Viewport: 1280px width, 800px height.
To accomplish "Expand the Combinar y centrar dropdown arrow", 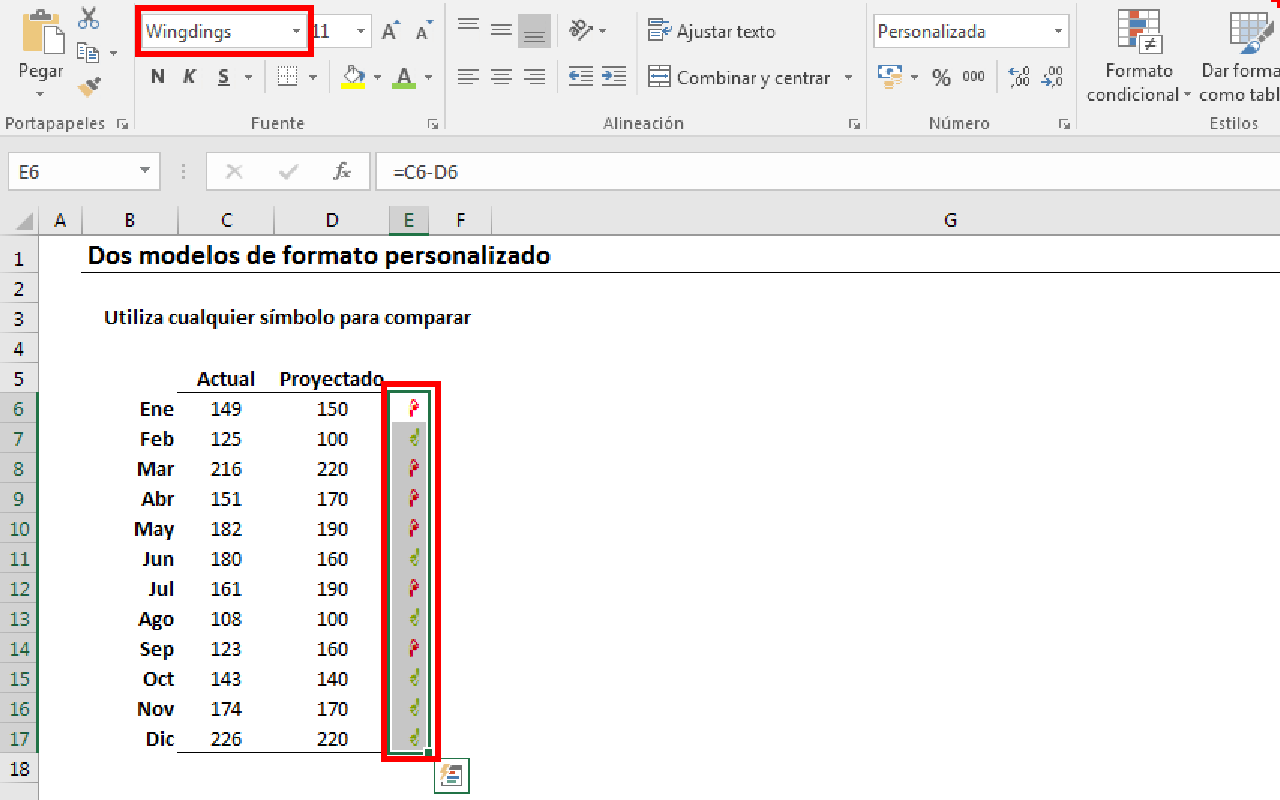I will tap(847, 77).
